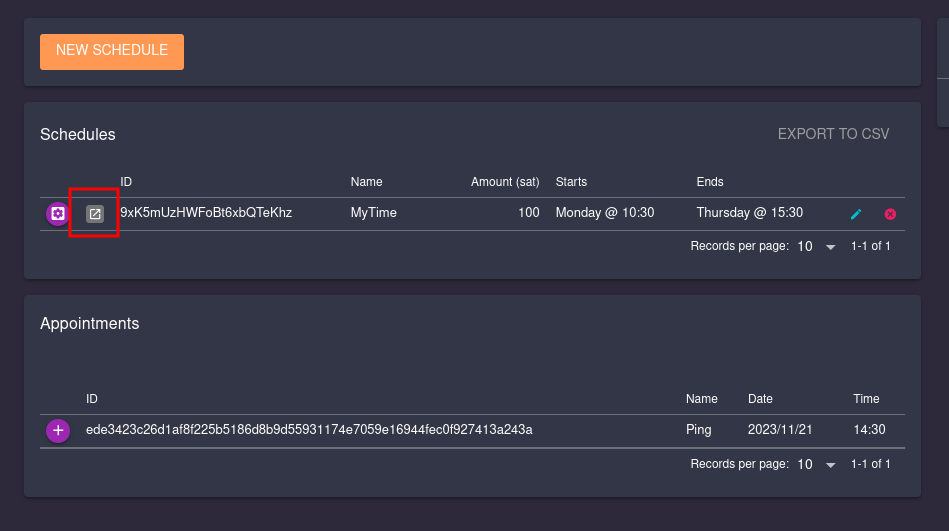Sort appointments by Date column header
The height and width of the screenshot is (531, 949).
click(760, 399)
